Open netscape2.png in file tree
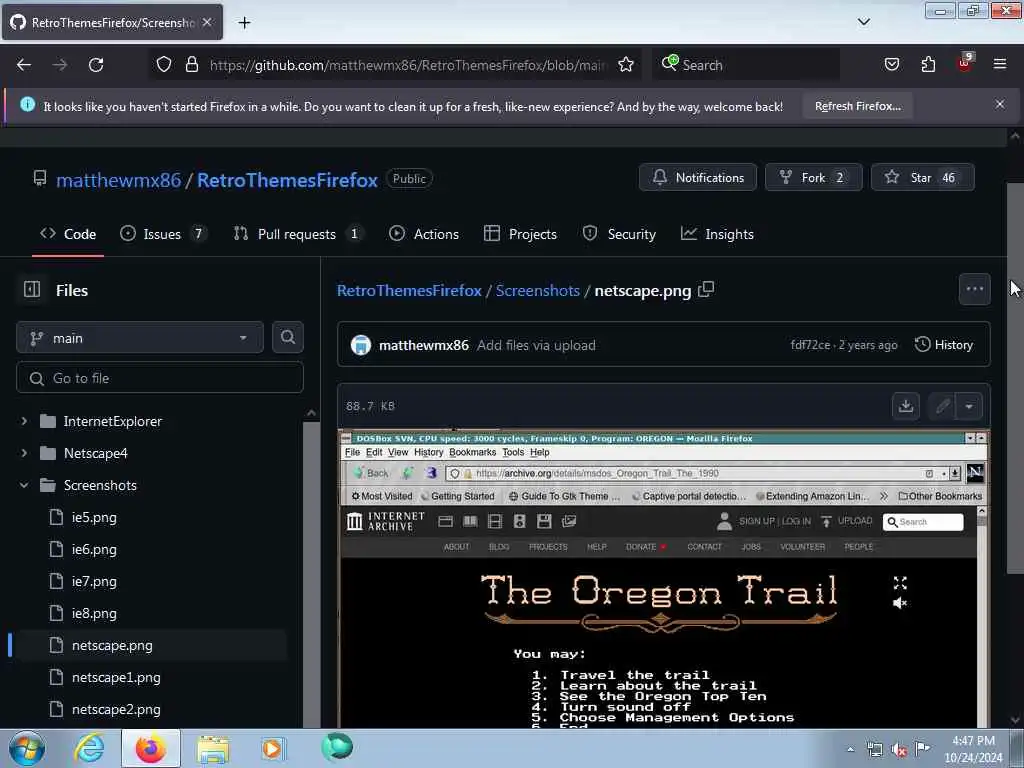1024x768 pixels. point(116,709)
